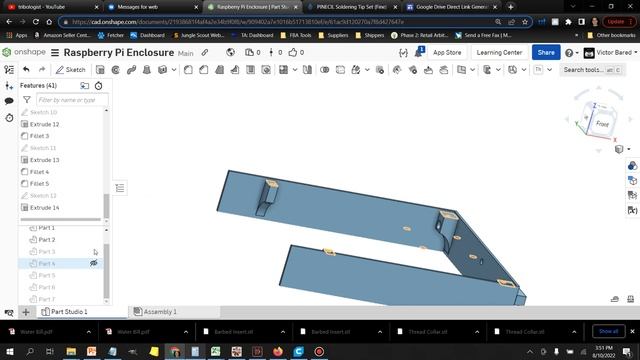Viewport: 640px width, 360px height.
Task: Click the Front face of the view cube
Action: click(x=602, y=124)
